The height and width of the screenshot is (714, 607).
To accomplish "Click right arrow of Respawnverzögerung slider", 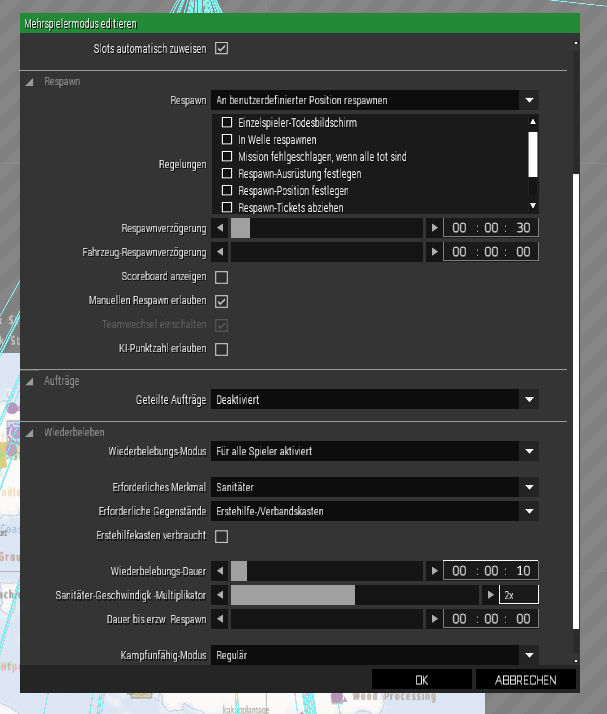I will 434,227.
